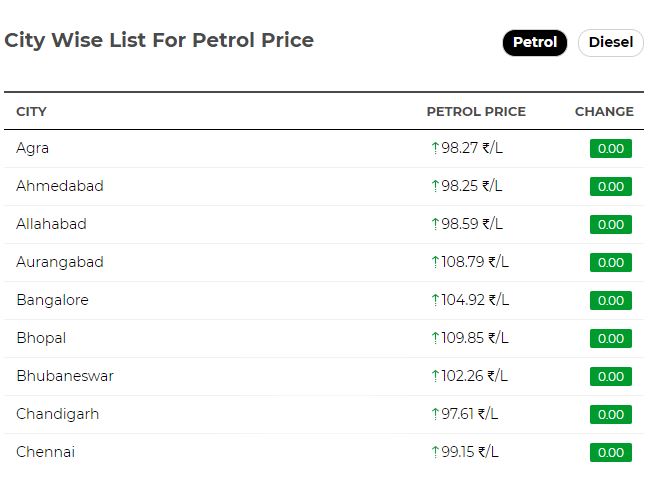The image size is (660, 486).
Task: Click the up arrow icon in Allahabad row
Action: pyautogui.click(x=435, y=224)
